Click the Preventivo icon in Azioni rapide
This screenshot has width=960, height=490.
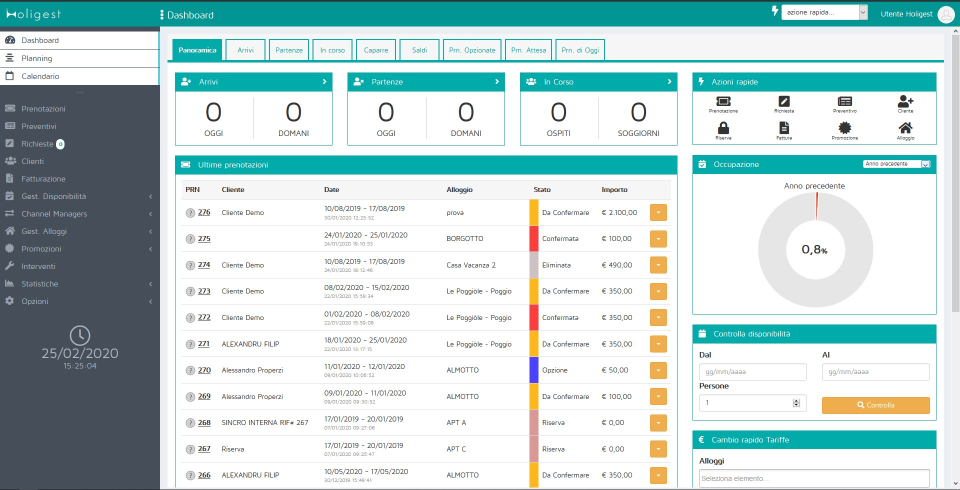pyautogui.click(x=845, y=102)
